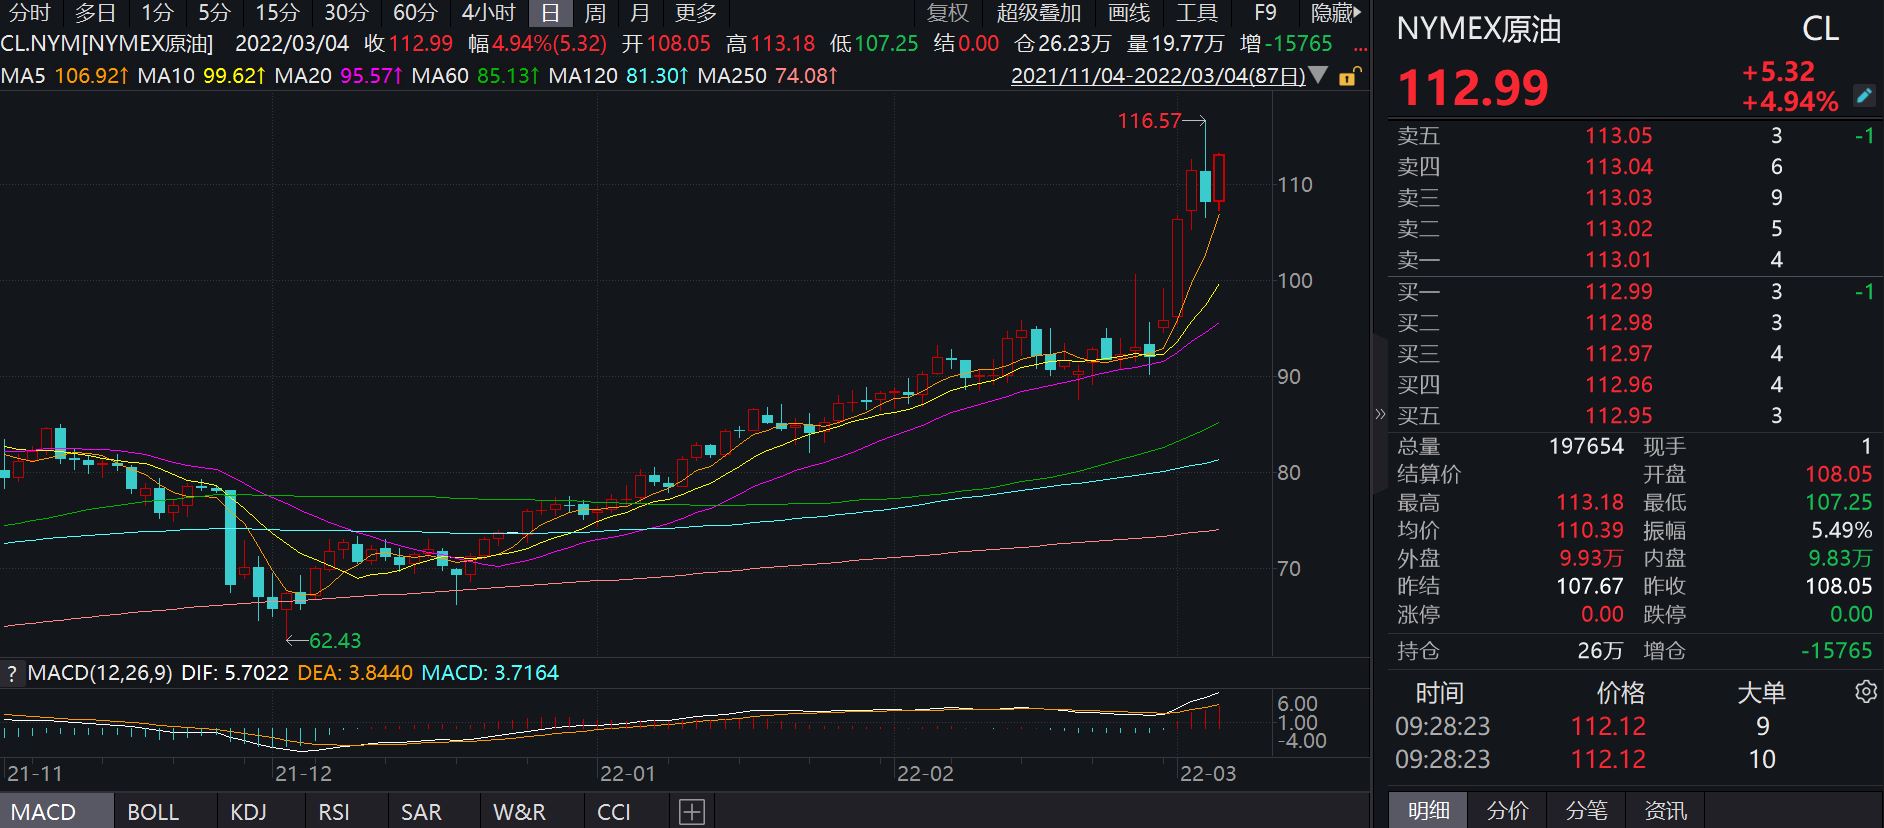Toggle 超级叠加 overlay mode
The image size is (1884, 828).
tap(1039, 13)
